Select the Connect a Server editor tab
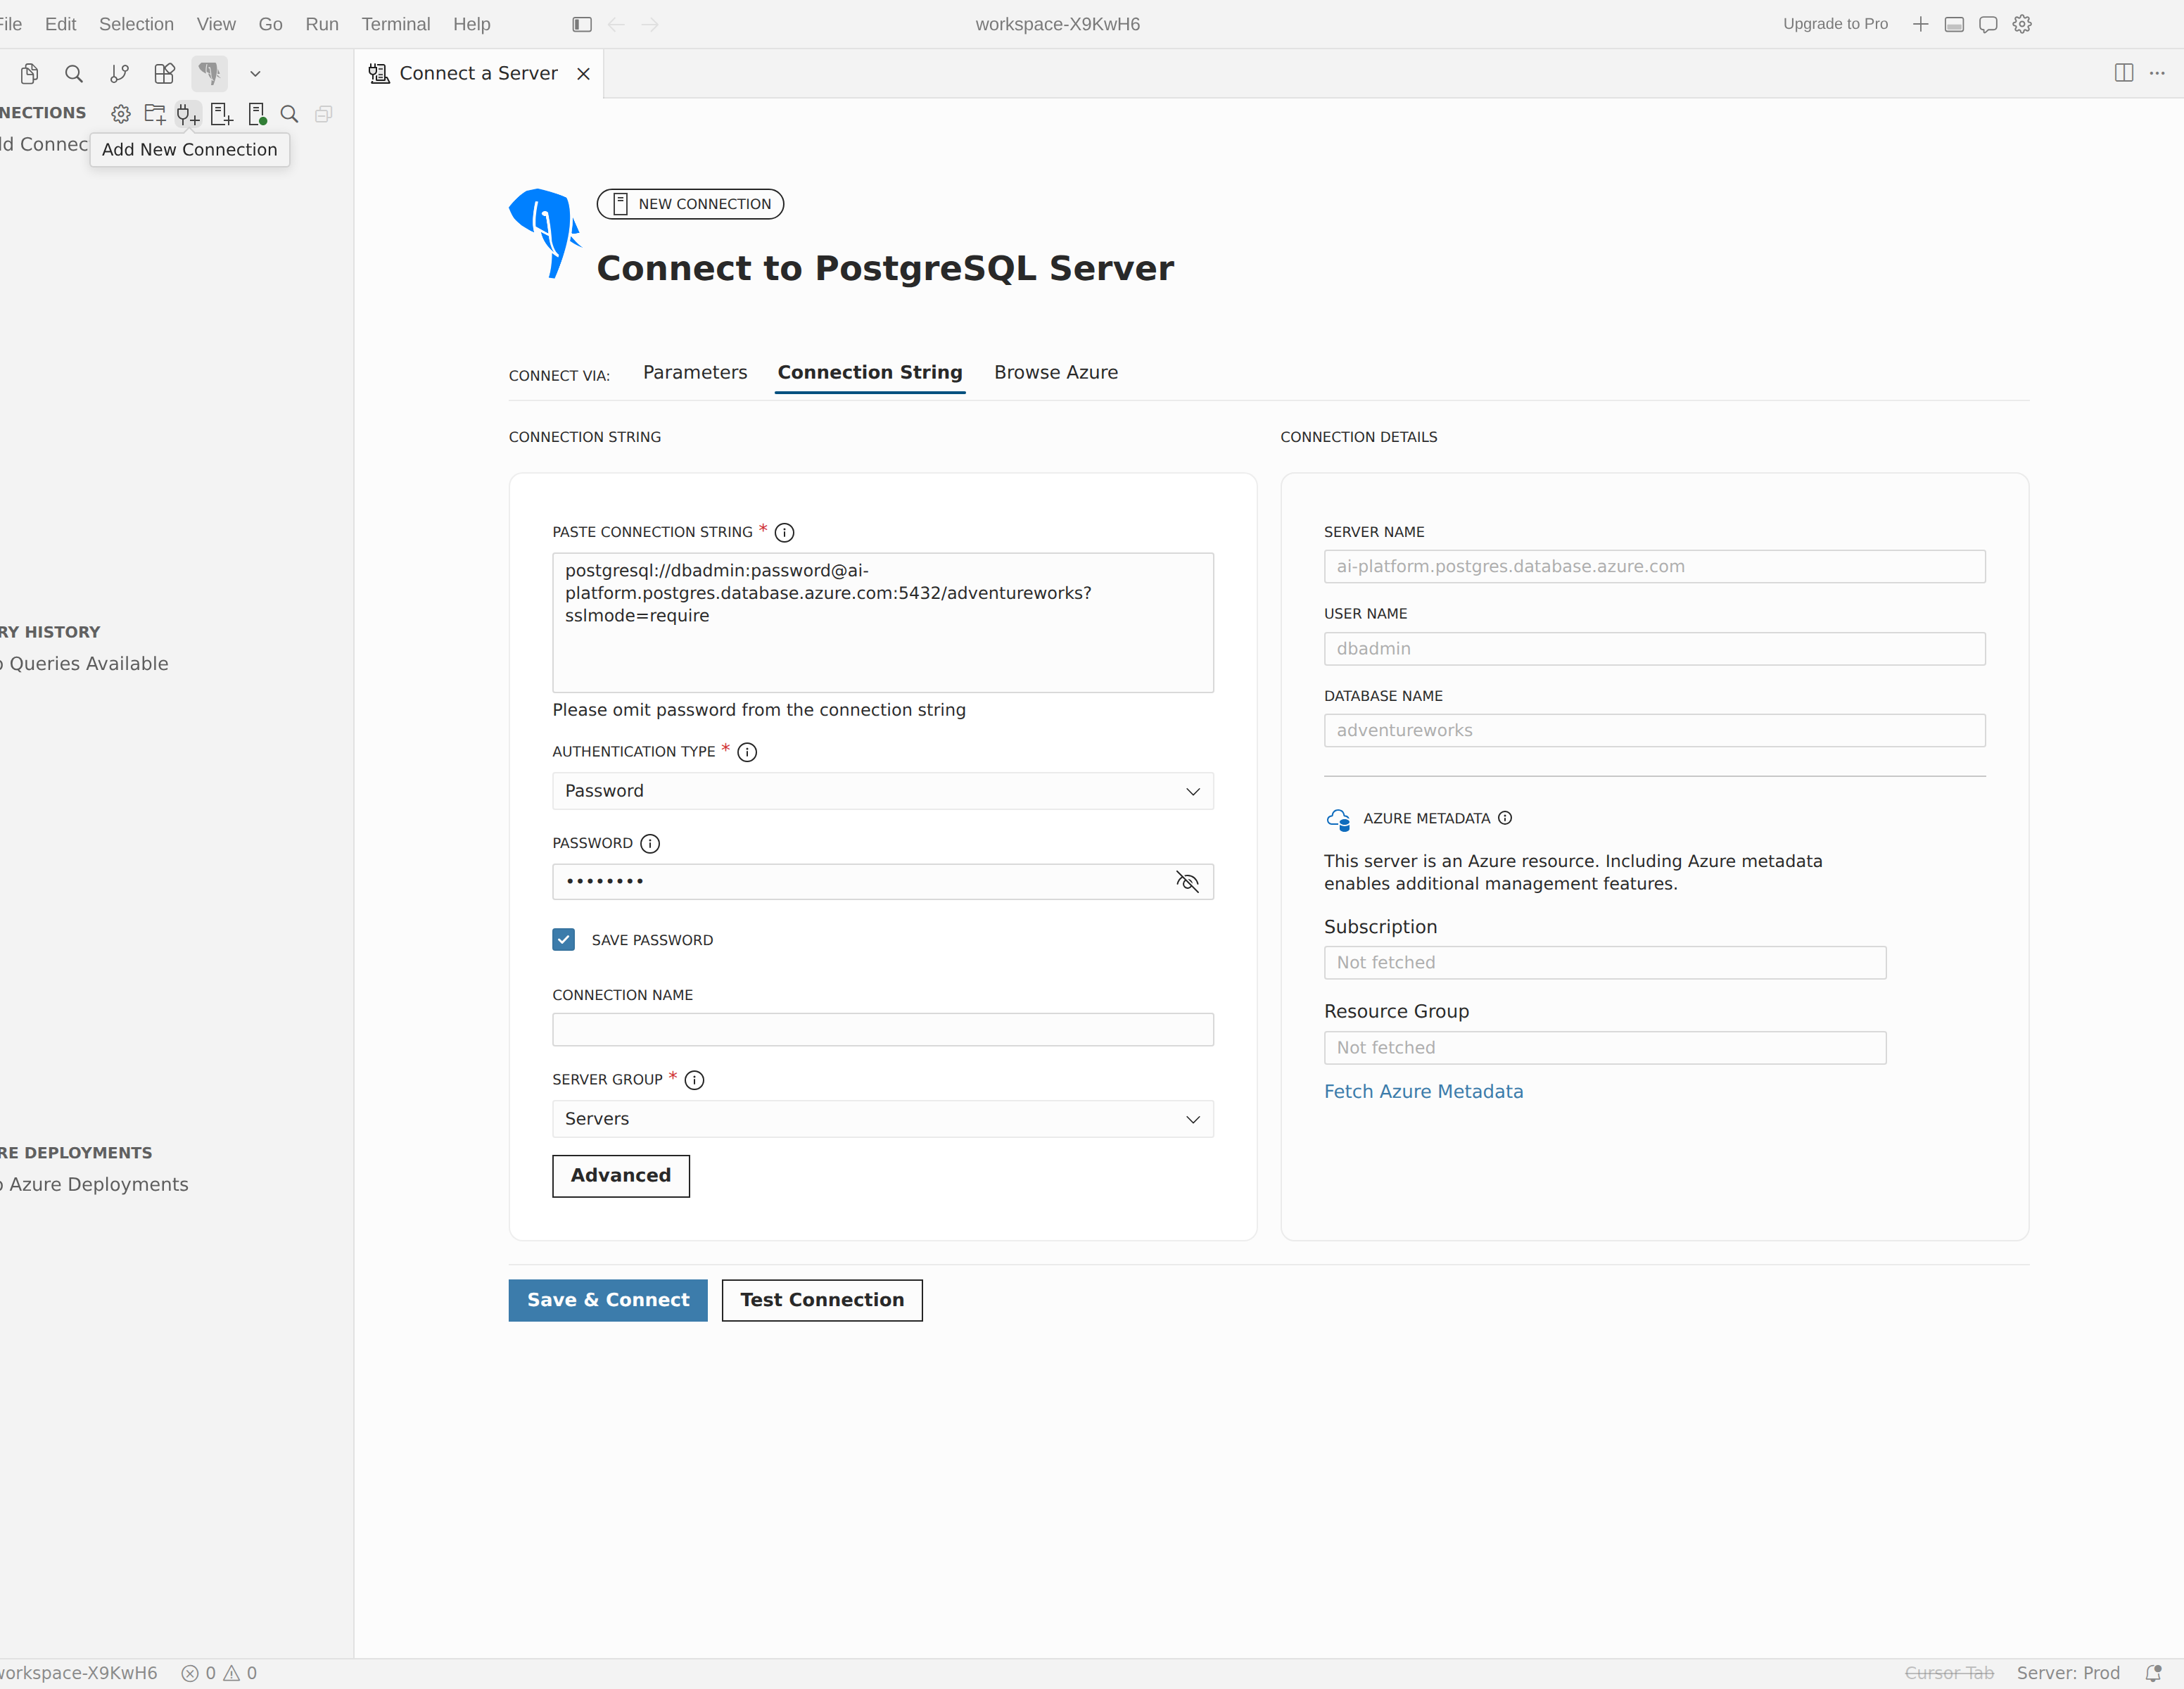The image size is (2184, 1689). pos(478,73)
